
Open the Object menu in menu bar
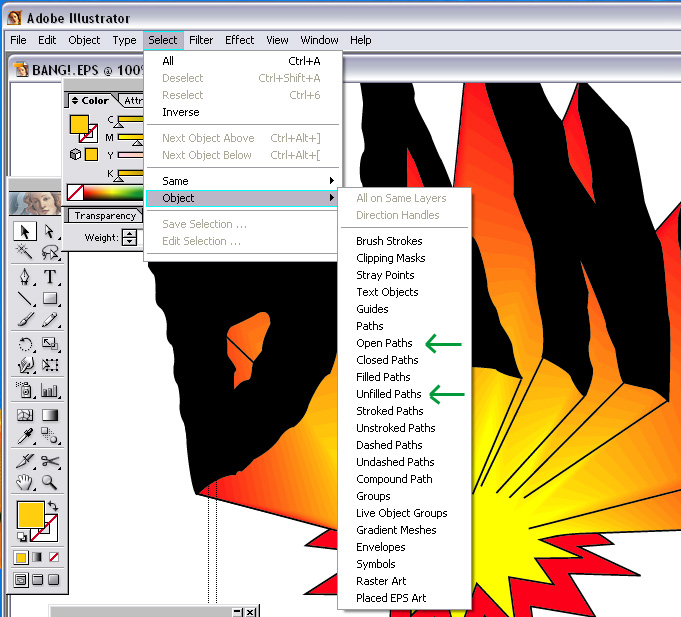[x=84, y=40]
